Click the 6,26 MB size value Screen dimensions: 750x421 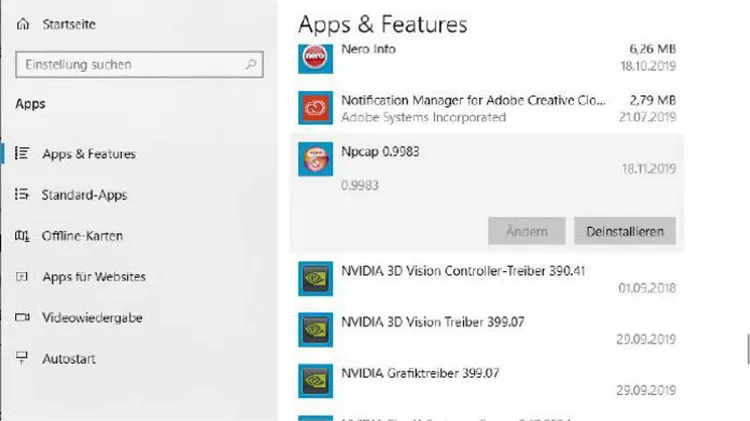652,49
